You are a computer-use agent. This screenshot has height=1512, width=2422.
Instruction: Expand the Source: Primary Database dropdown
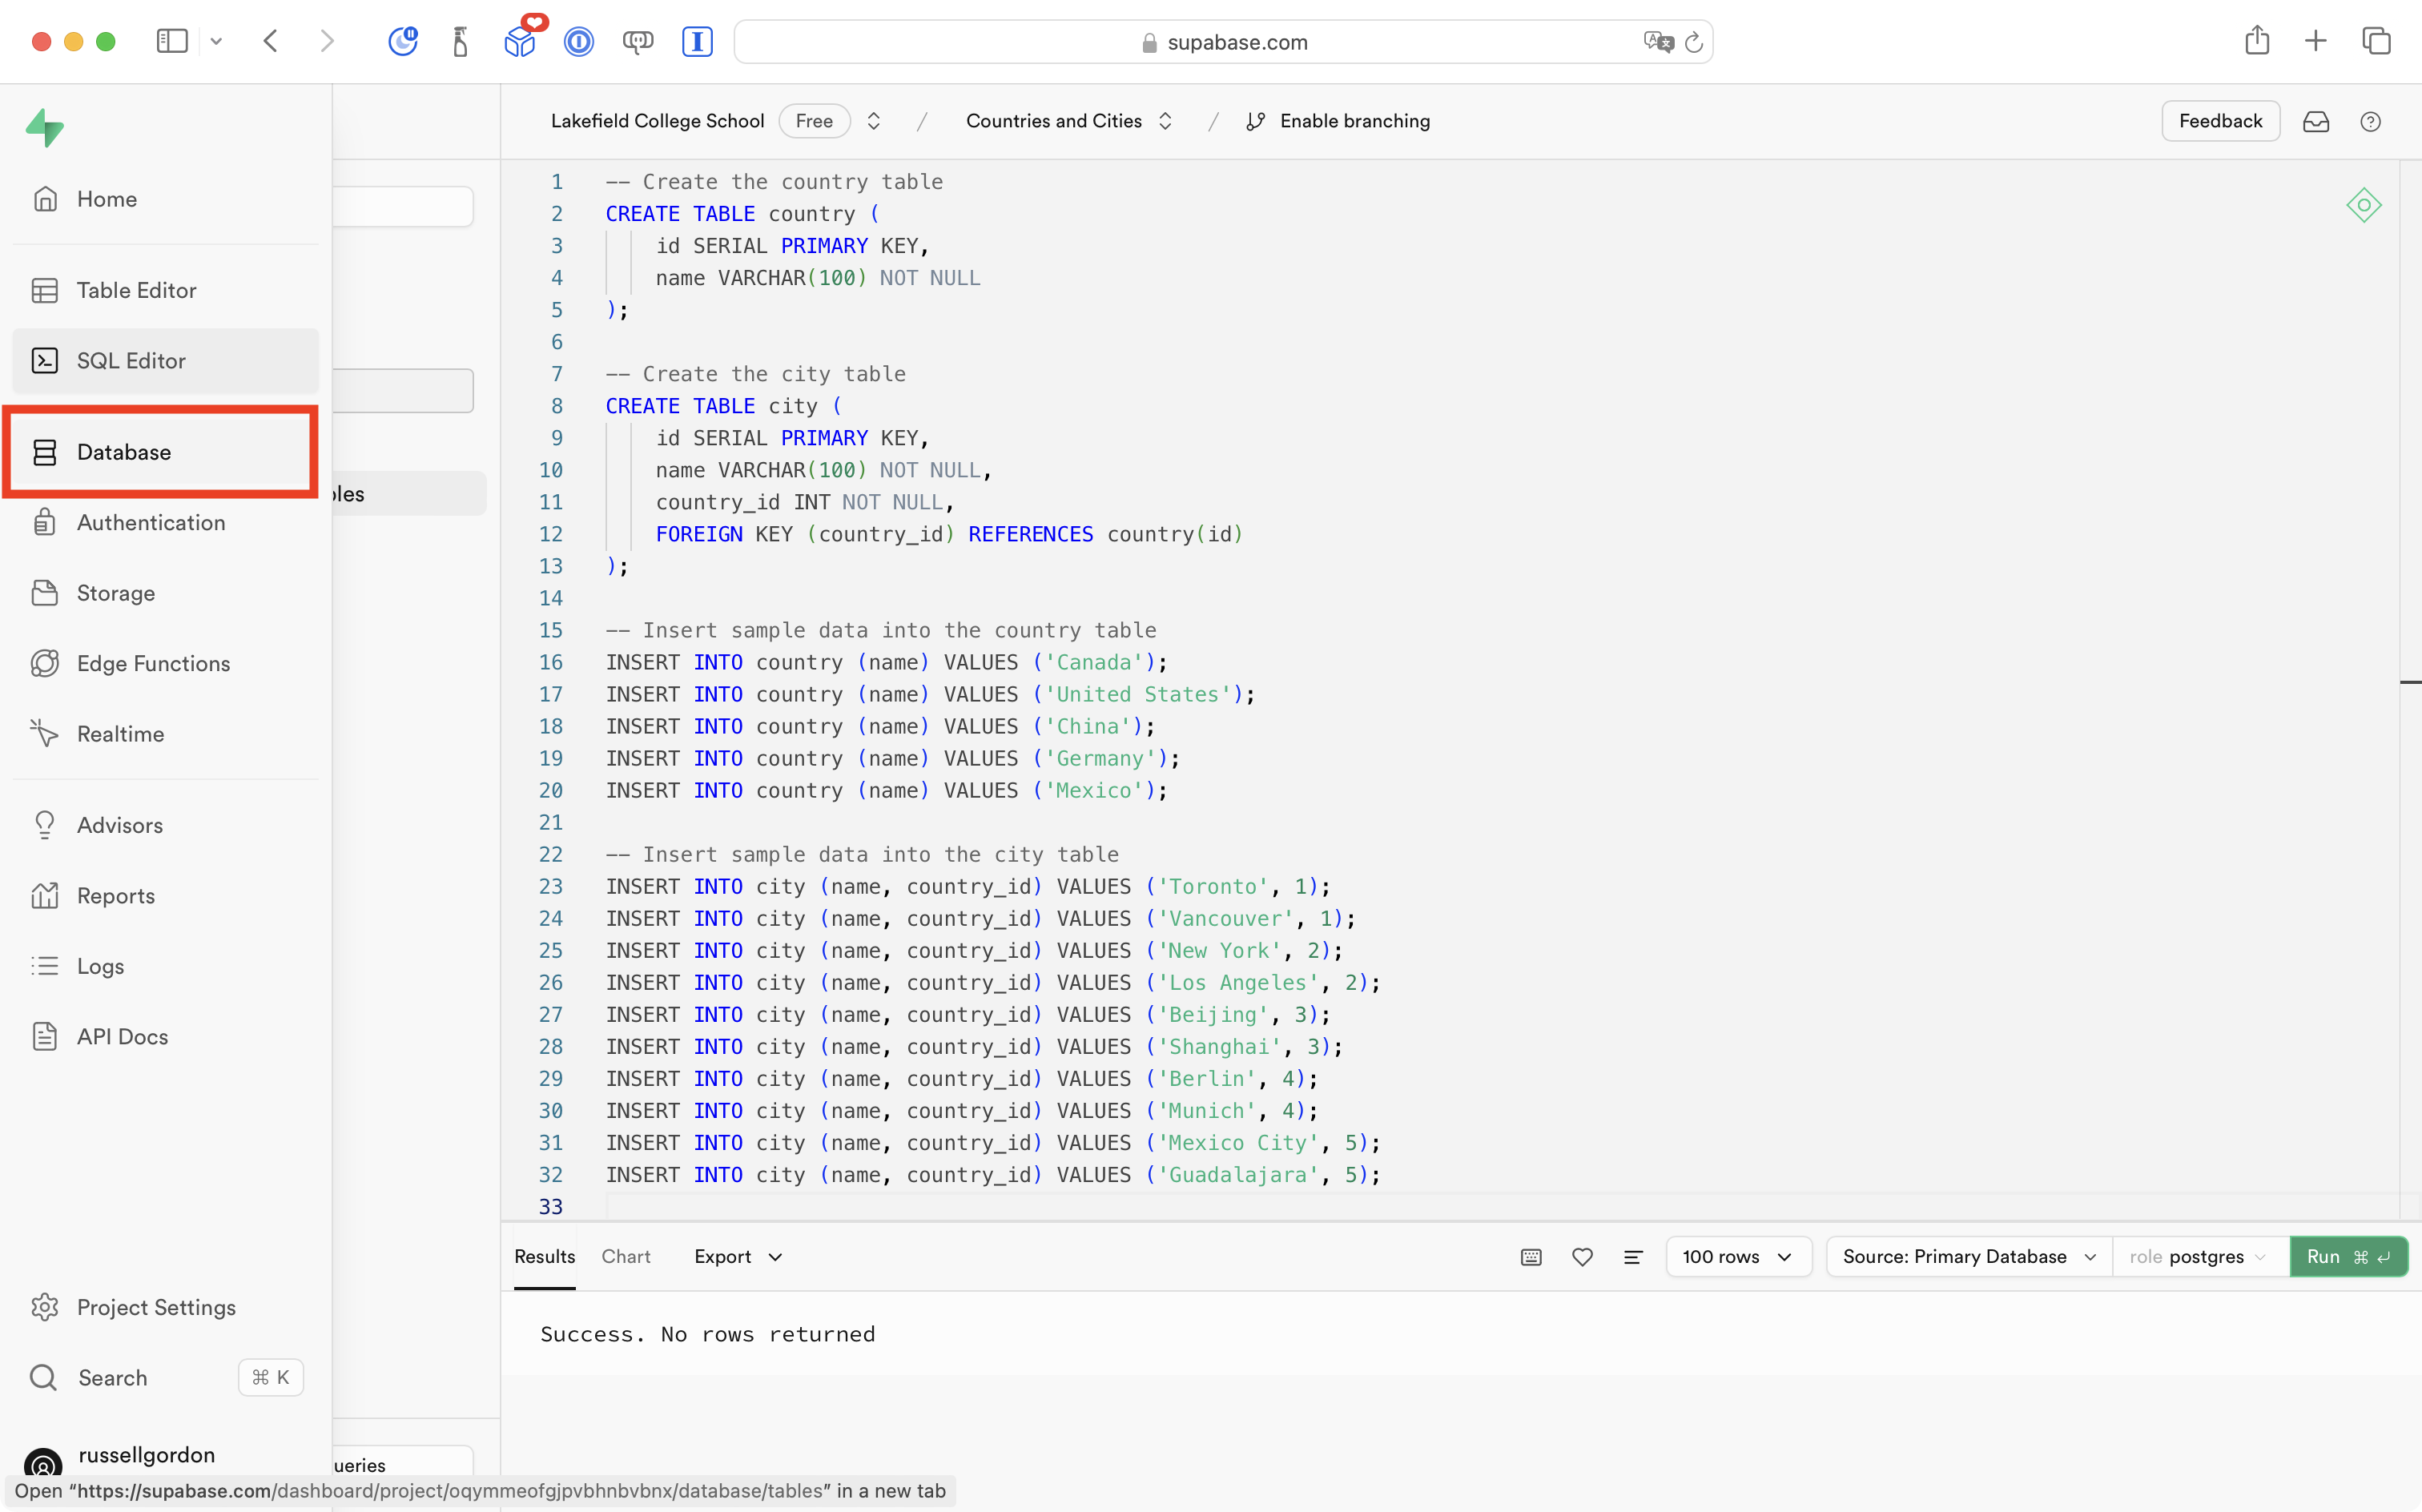click(1968, 1257)
